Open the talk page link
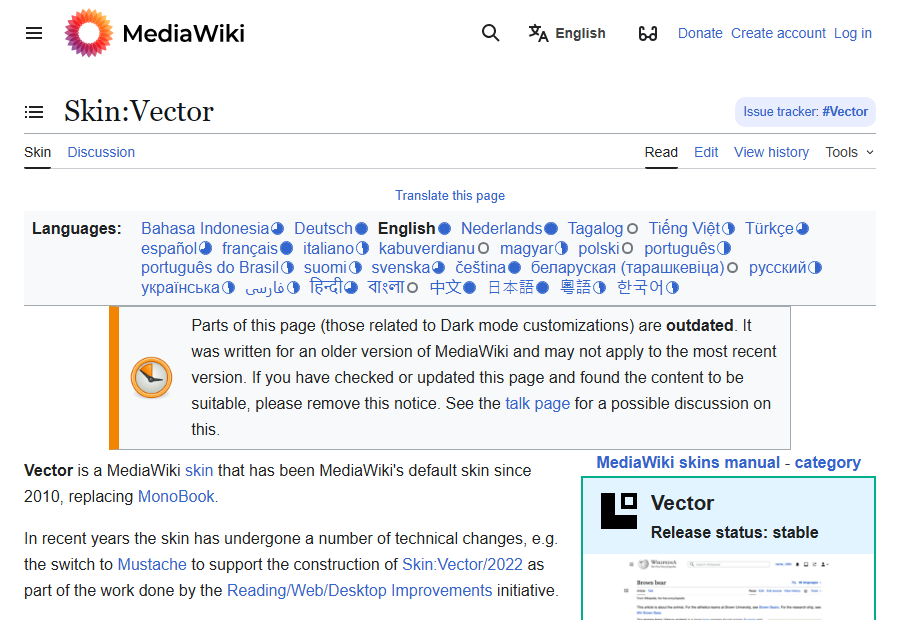 [x=537, y=404]
